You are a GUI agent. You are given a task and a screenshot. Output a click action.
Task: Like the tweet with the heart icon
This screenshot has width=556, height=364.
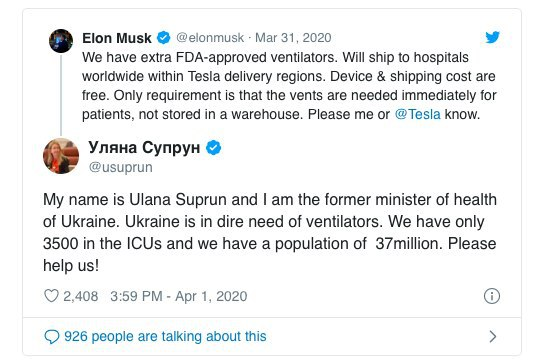click(51, 296)
